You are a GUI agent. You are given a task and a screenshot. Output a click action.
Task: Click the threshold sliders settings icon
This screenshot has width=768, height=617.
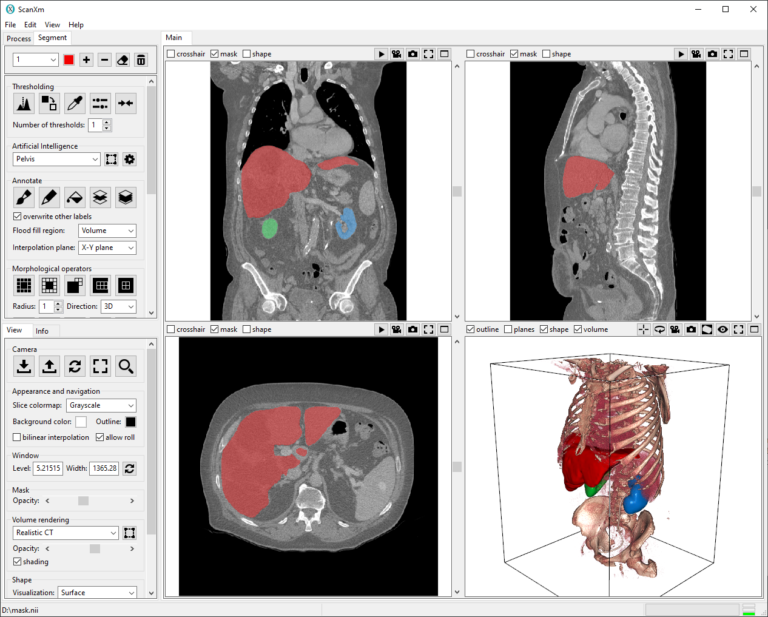click(x=100, y=103)
